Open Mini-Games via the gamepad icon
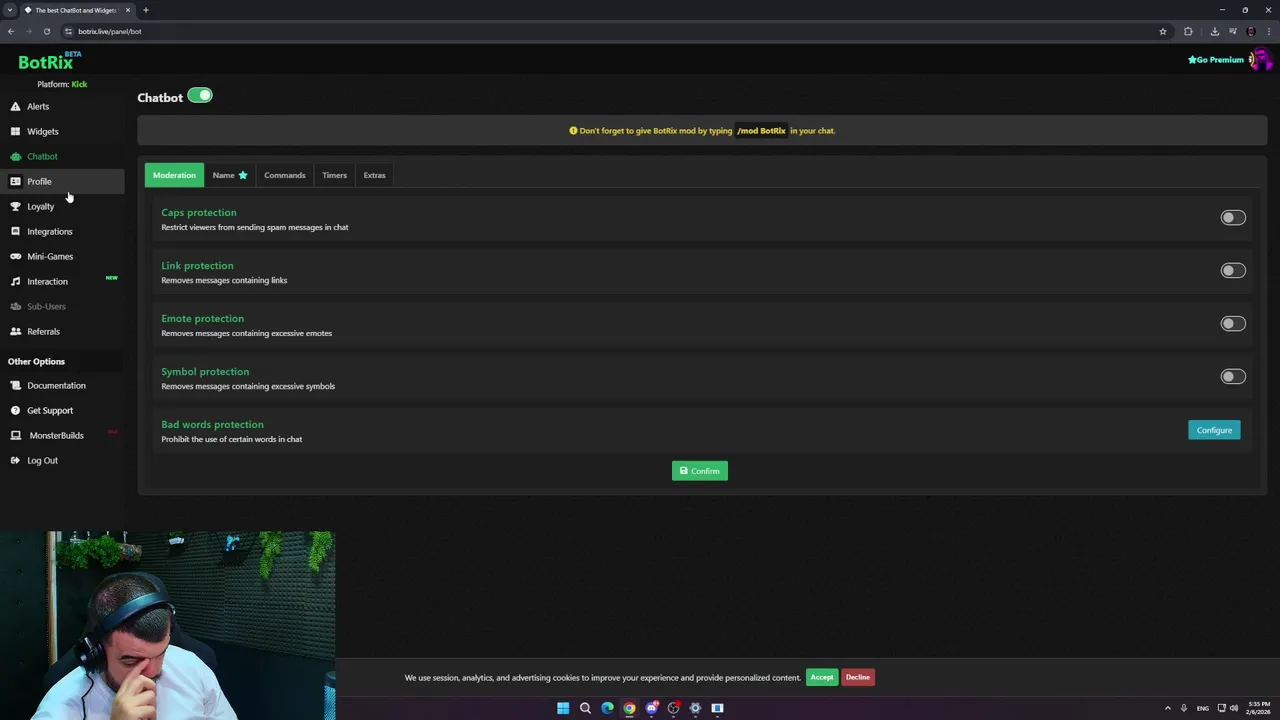Viewport: 1280px width, 720px height. [15, 256]
